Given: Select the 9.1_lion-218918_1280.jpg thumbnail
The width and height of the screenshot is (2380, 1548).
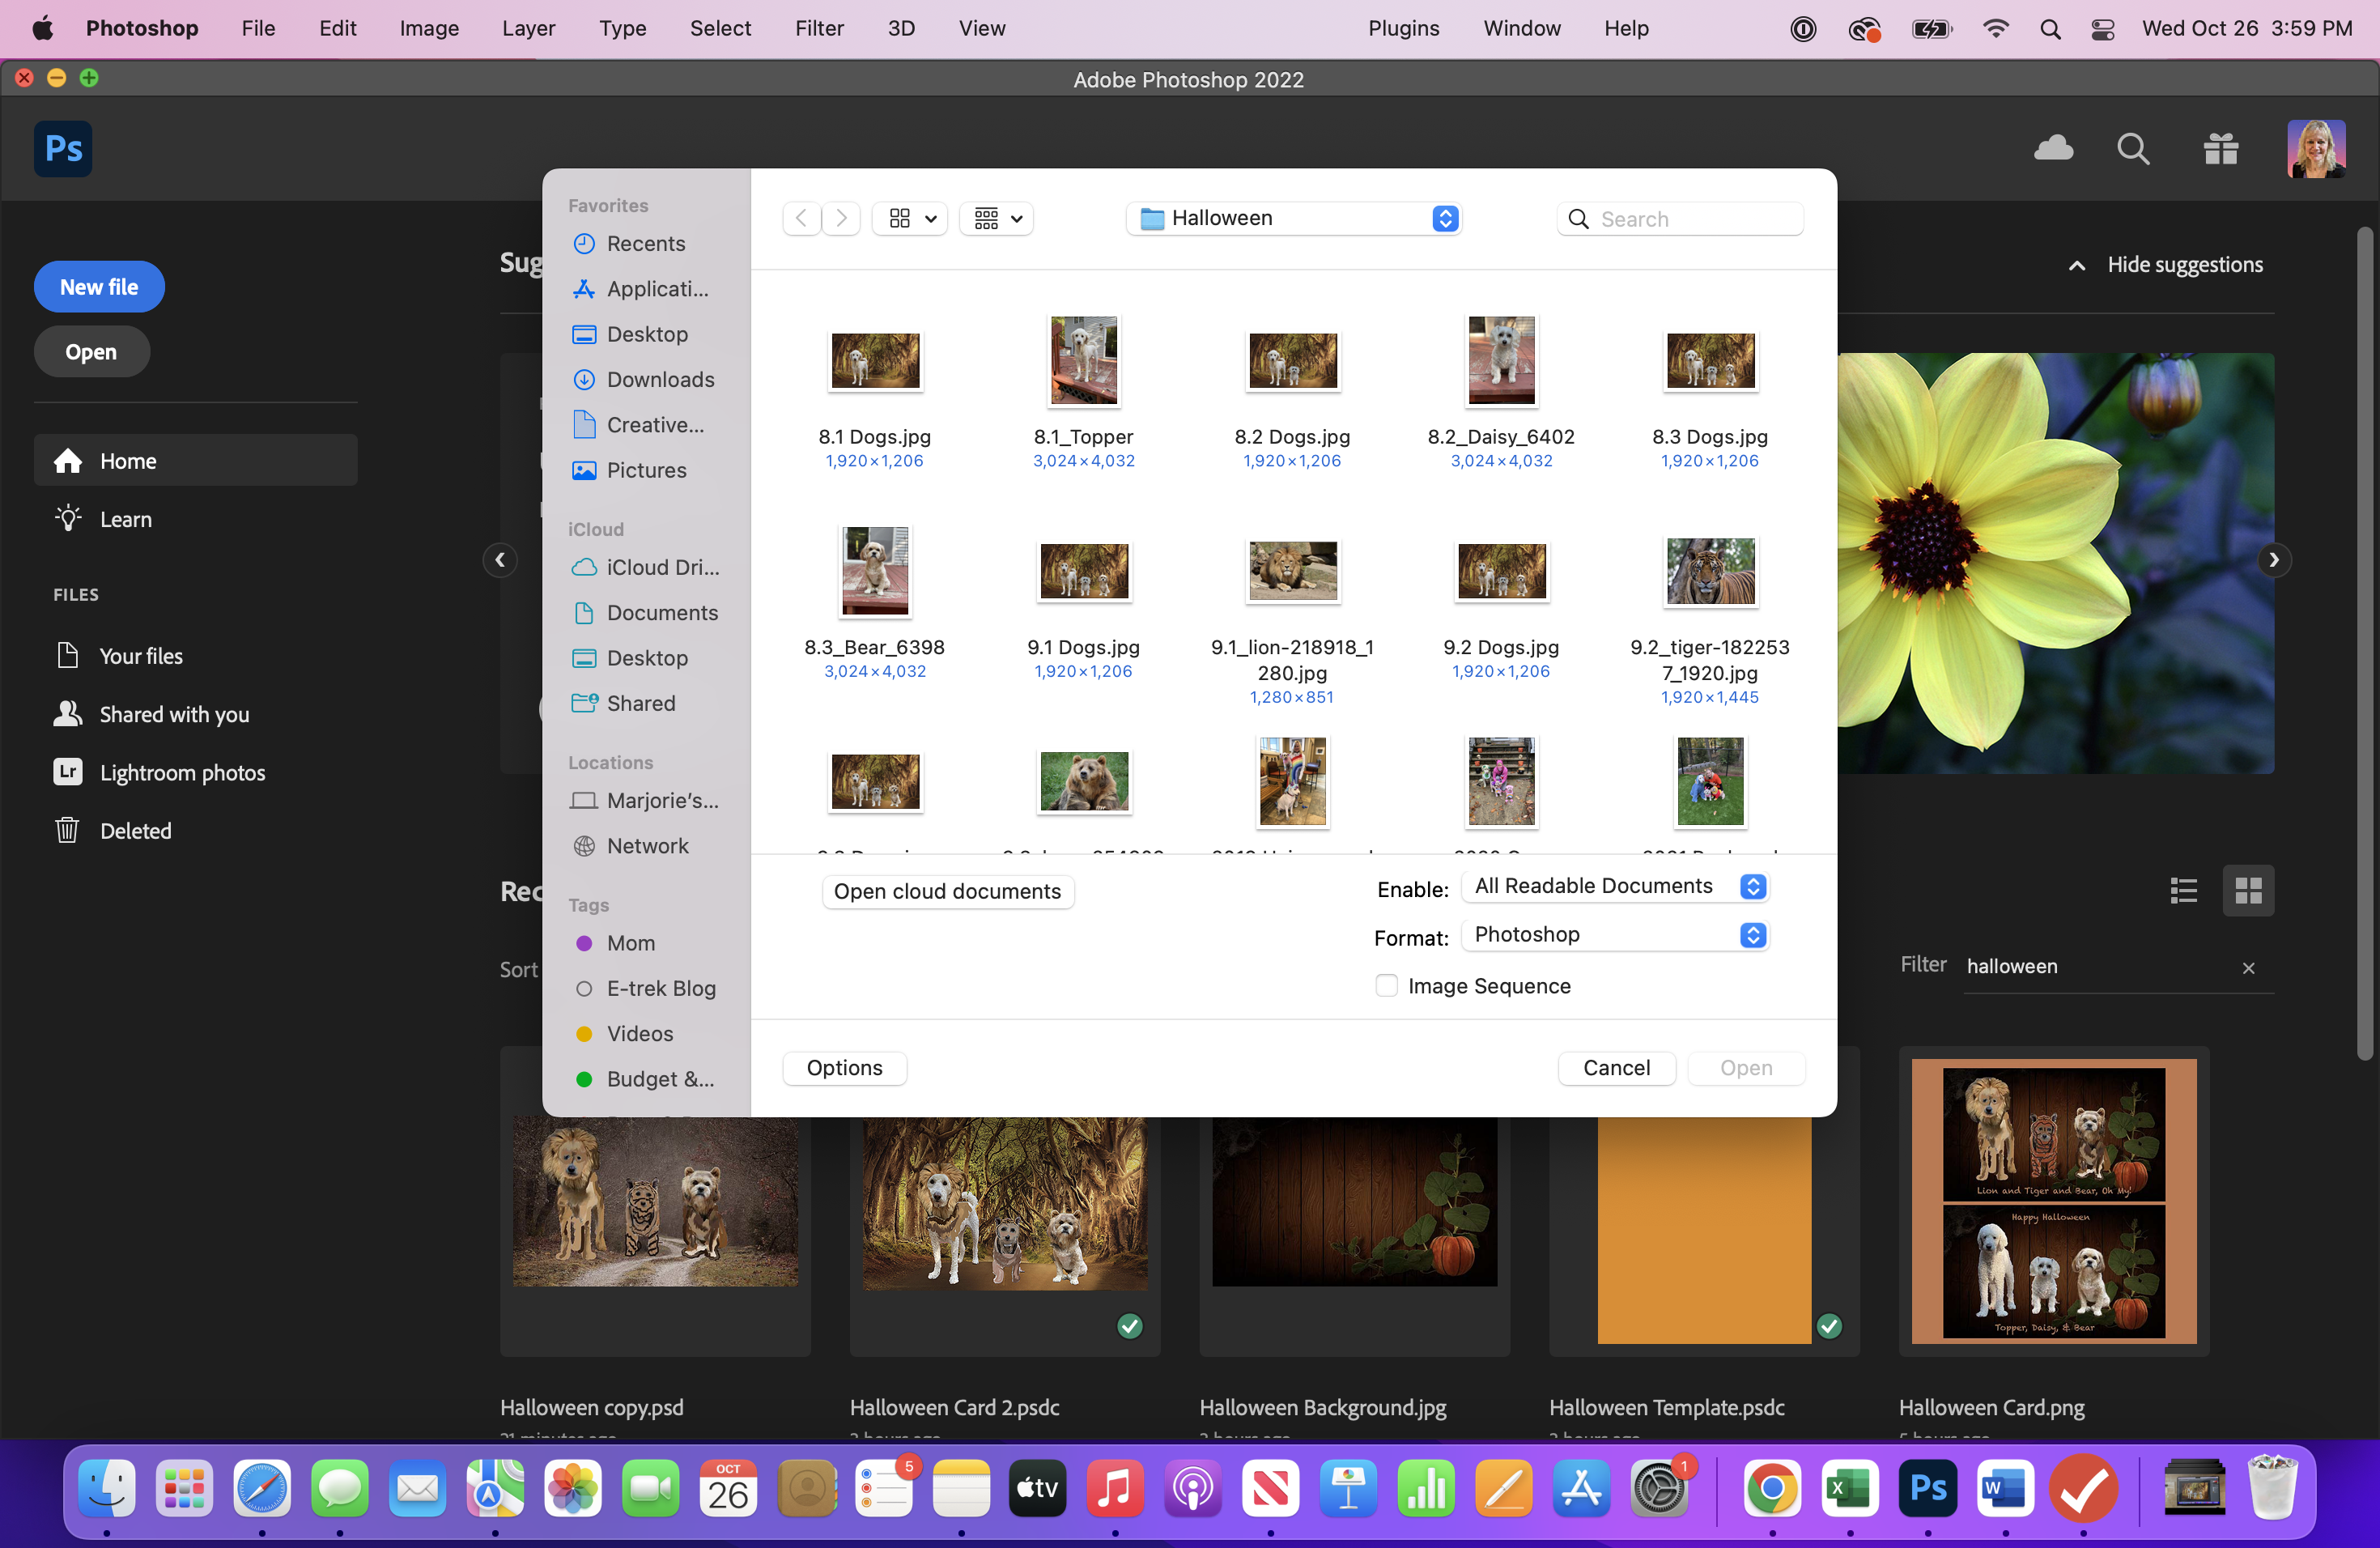Looking at the screenshot, I should coord(1292,571).
